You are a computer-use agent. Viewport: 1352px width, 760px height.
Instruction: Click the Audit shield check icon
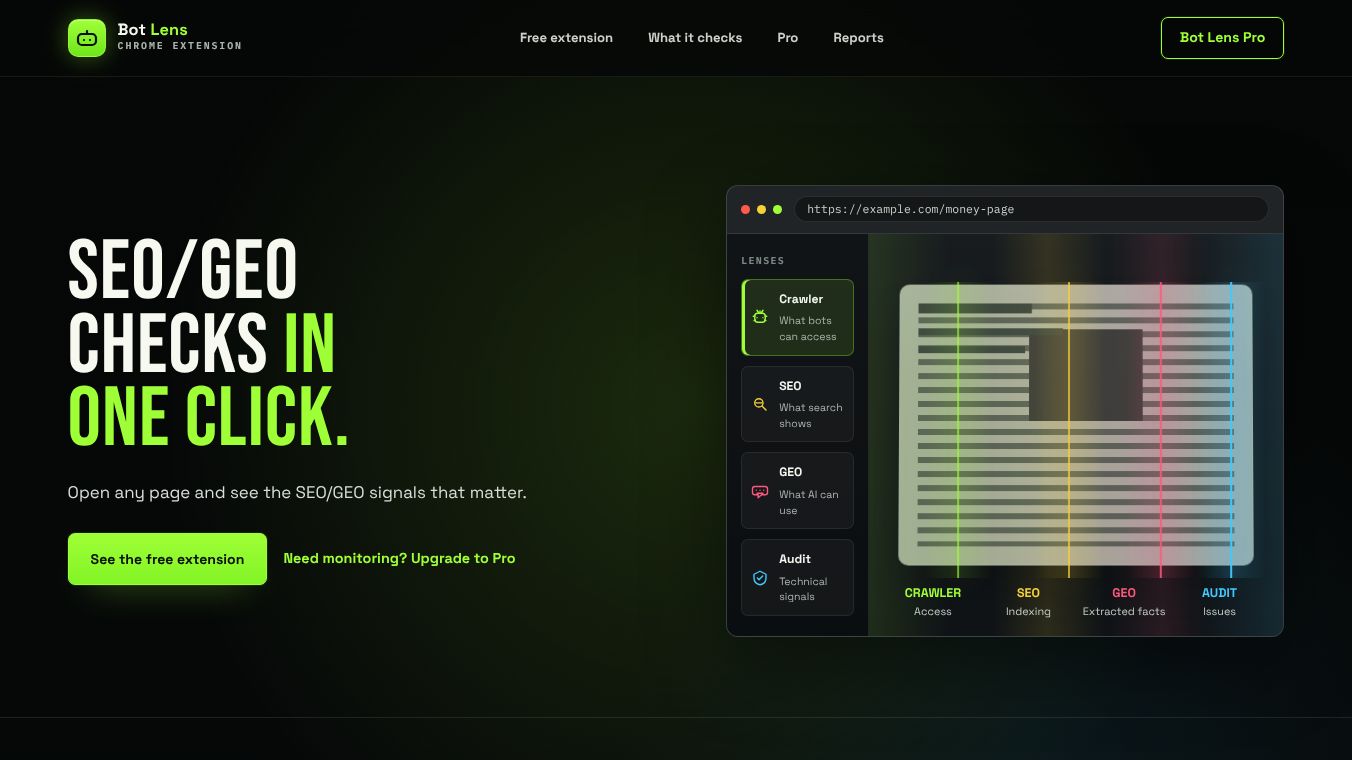click(760, 578)
